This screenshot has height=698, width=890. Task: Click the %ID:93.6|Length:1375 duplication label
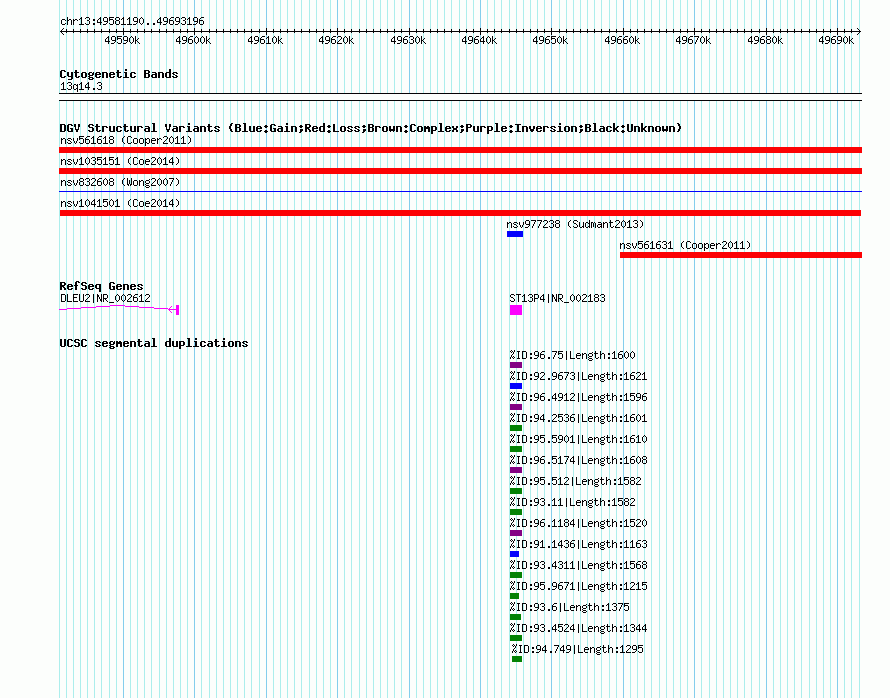(569, 607)
